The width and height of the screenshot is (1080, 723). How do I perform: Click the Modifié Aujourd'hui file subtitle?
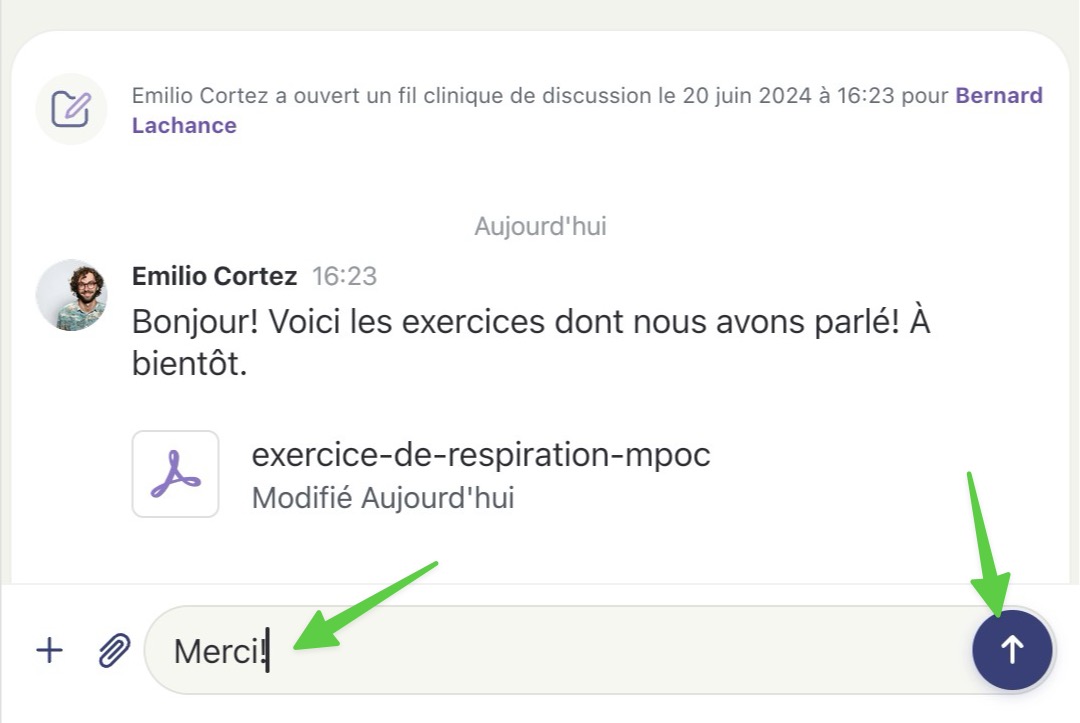[383, 498]
